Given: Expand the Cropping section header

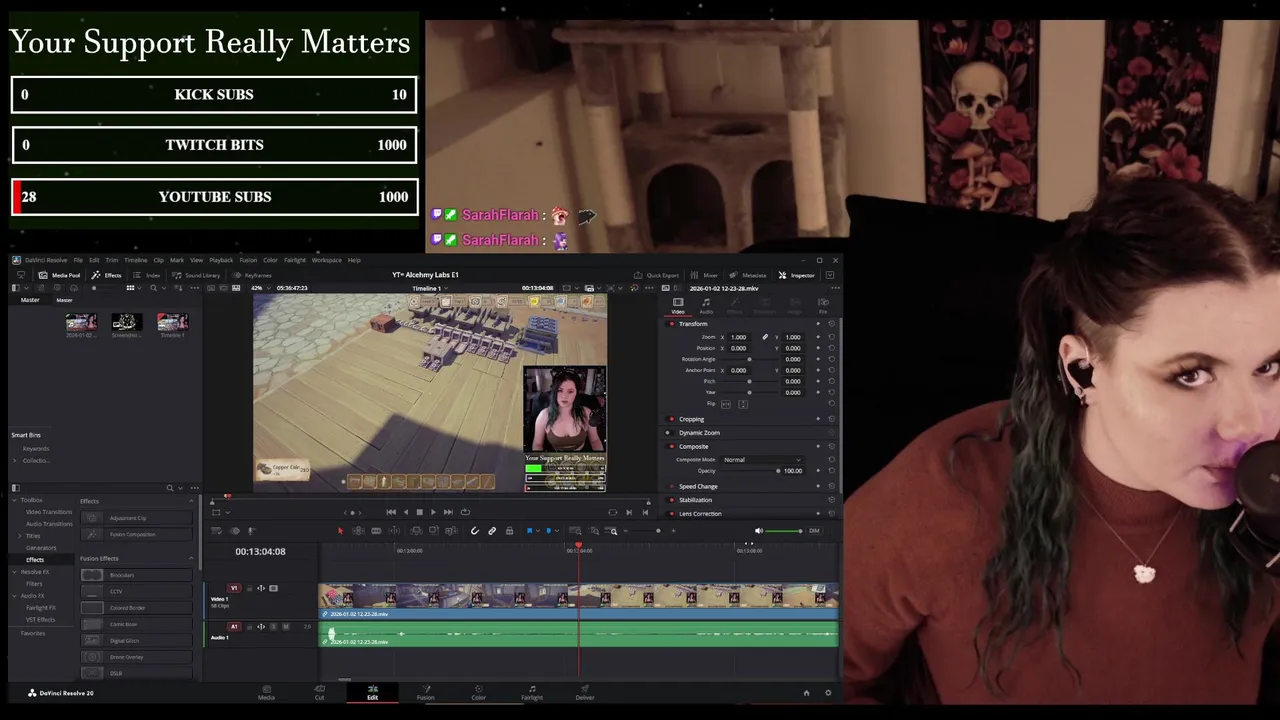Looking at the screenshot, I should pos(691,419).
